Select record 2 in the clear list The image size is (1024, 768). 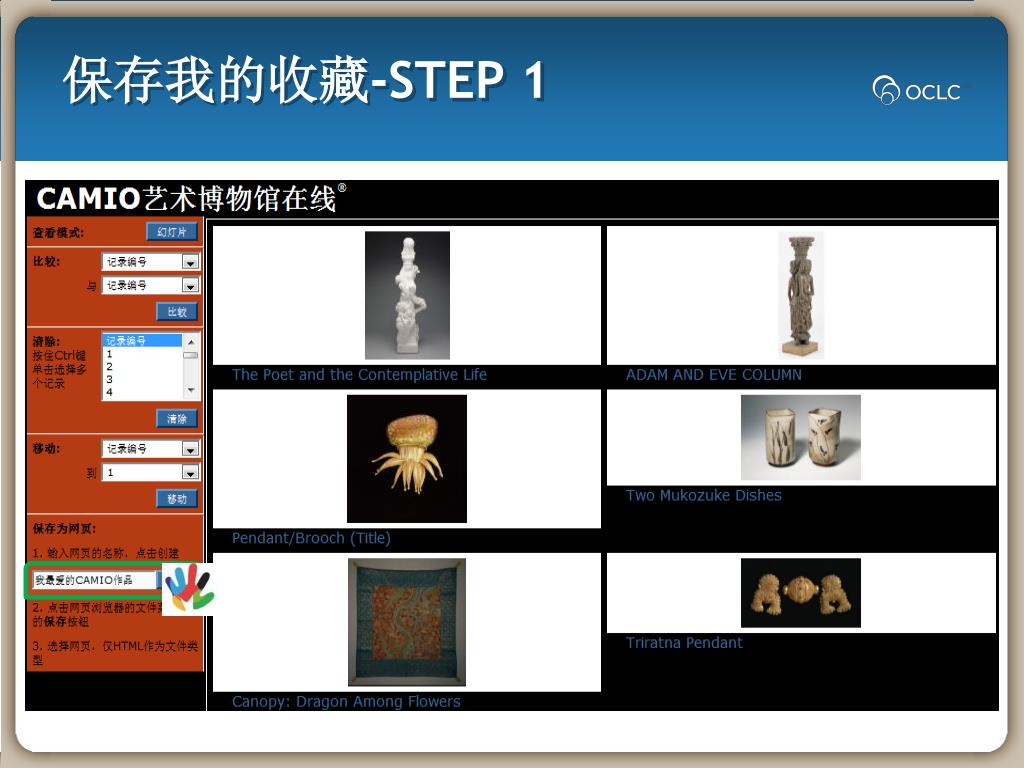point(142,366)
